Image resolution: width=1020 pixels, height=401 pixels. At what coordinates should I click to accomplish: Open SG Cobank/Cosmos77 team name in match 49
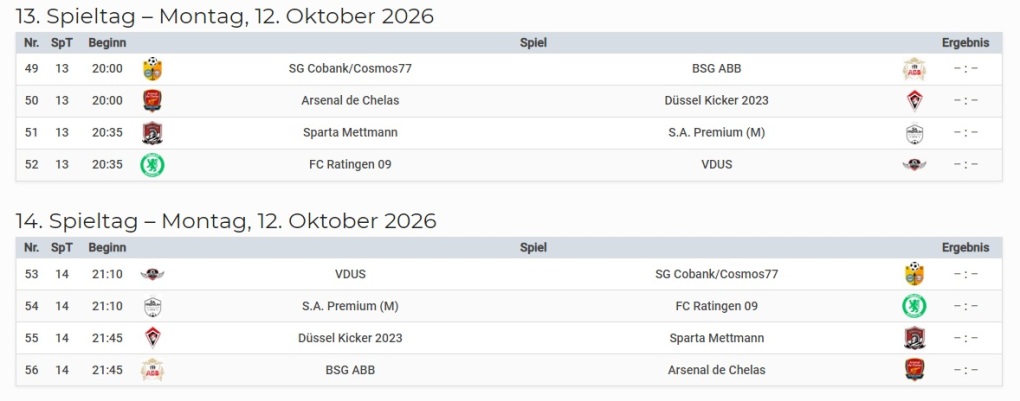350,69
